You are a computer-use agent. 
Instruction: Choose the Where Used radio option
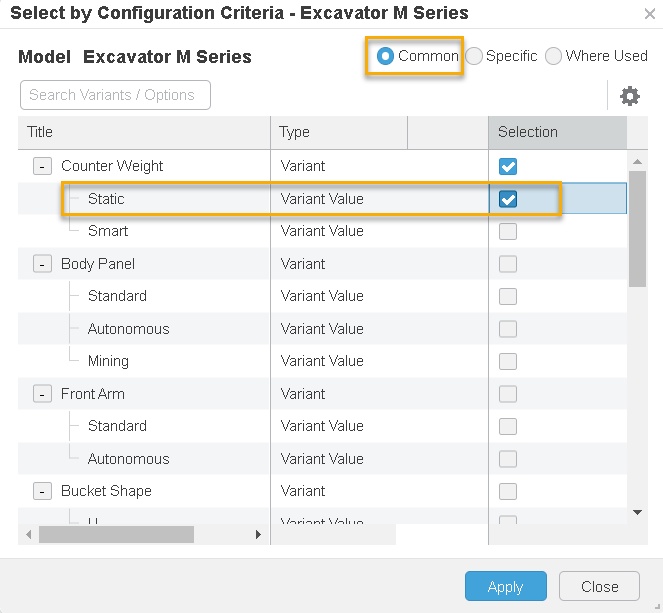pos(553,56)
